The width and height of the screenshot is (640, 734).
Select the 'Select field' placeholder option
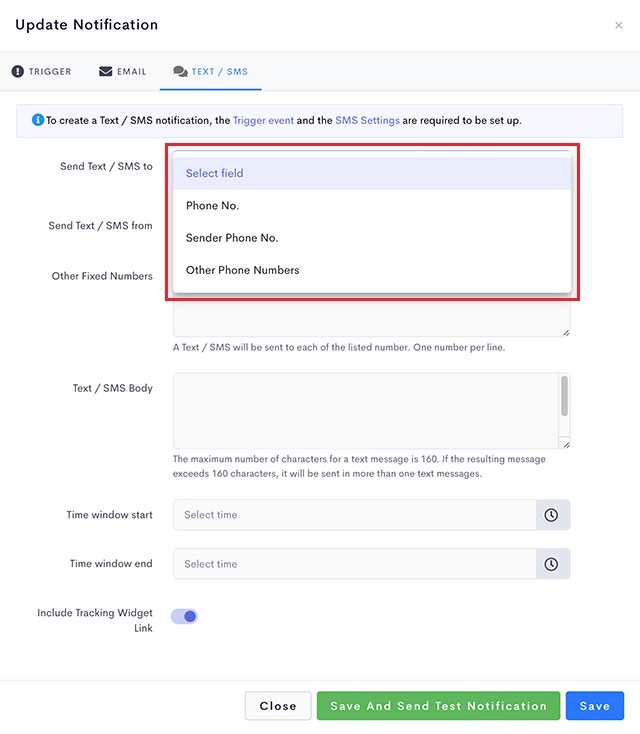click(372, 173)
